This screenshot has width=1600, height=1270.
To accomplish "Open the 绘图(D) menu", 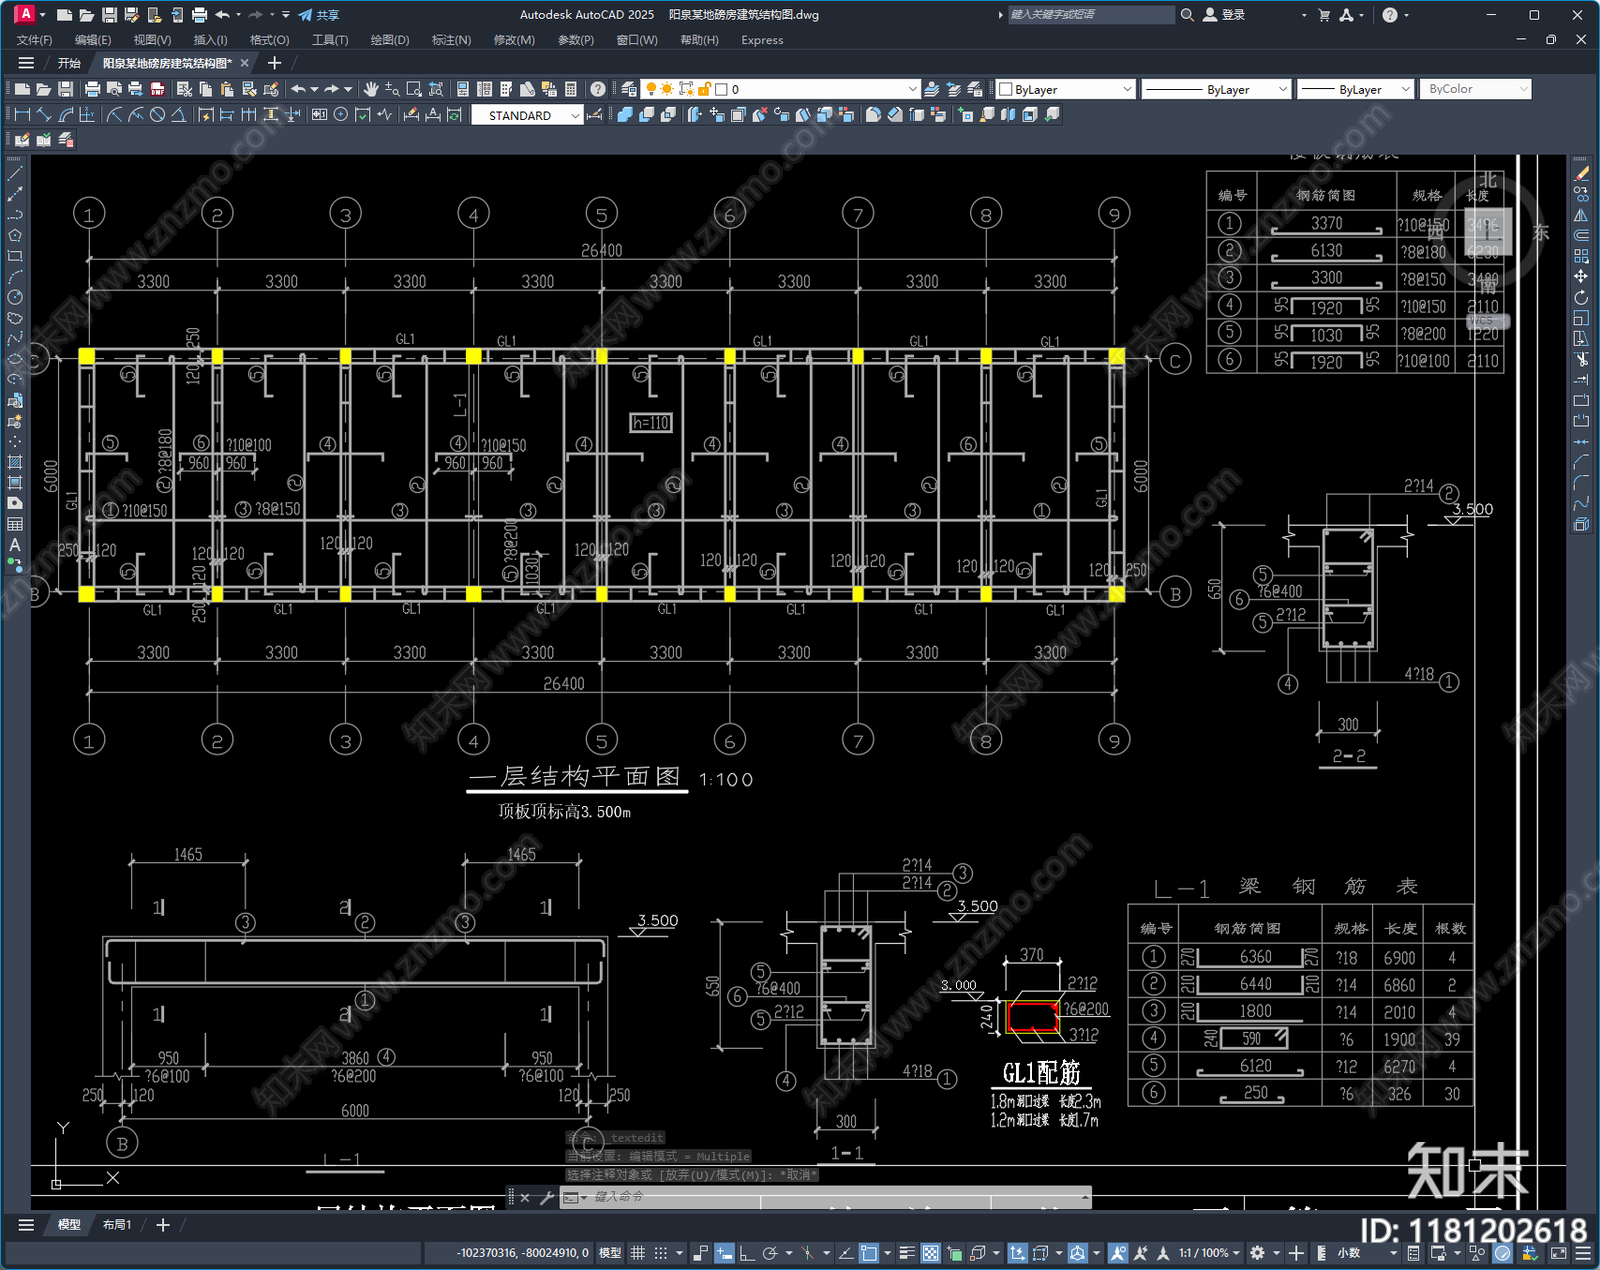I will [x=390, y=40].
